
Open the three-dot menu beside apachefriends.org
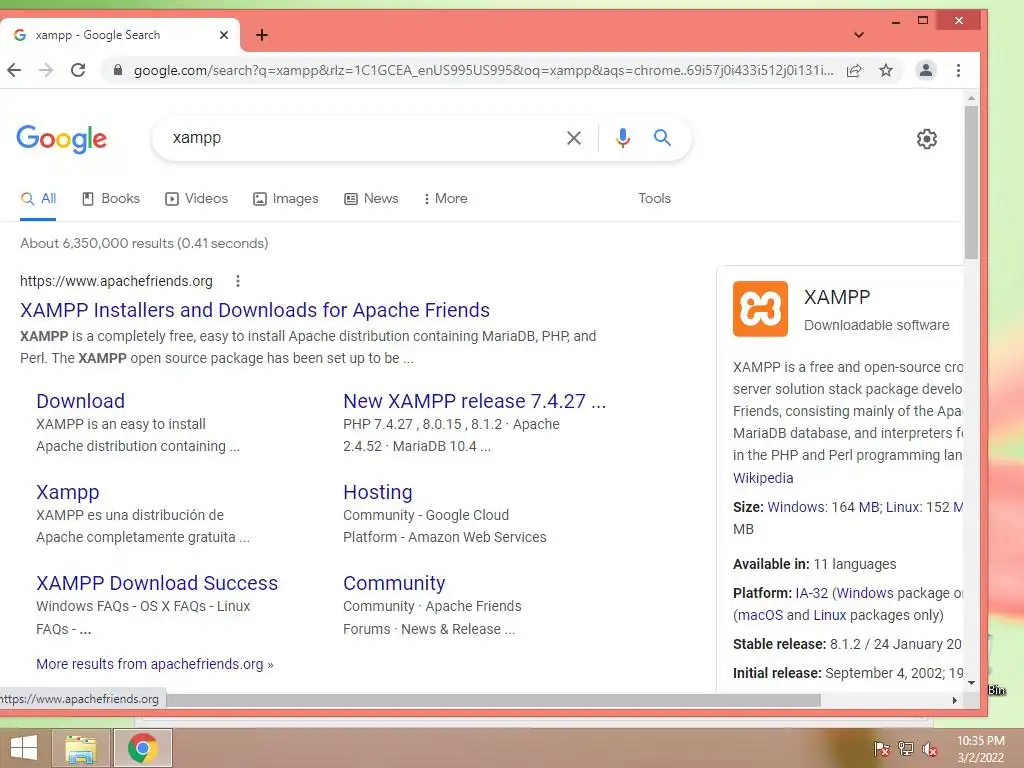pyautogui.click(x=238, y=281)
